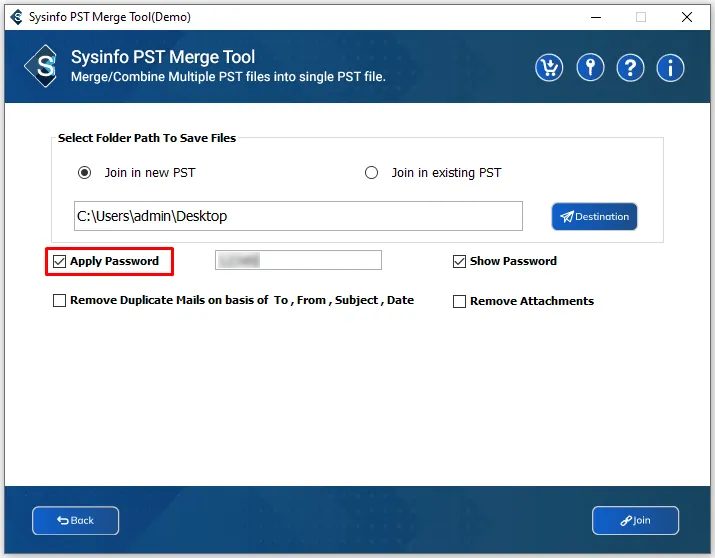Click Join to merge PST files
The width and height of the screenshot is (715, 558).
click(x=635, y=520)
